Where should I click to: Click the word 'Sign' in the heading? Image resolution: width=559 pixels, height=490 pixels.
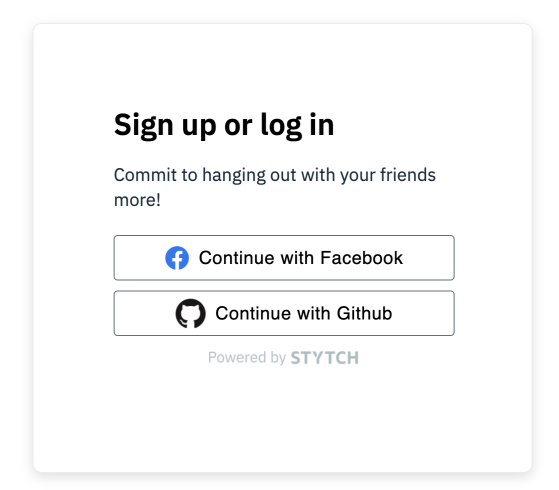pyautogui.click(x=144, y=126)
